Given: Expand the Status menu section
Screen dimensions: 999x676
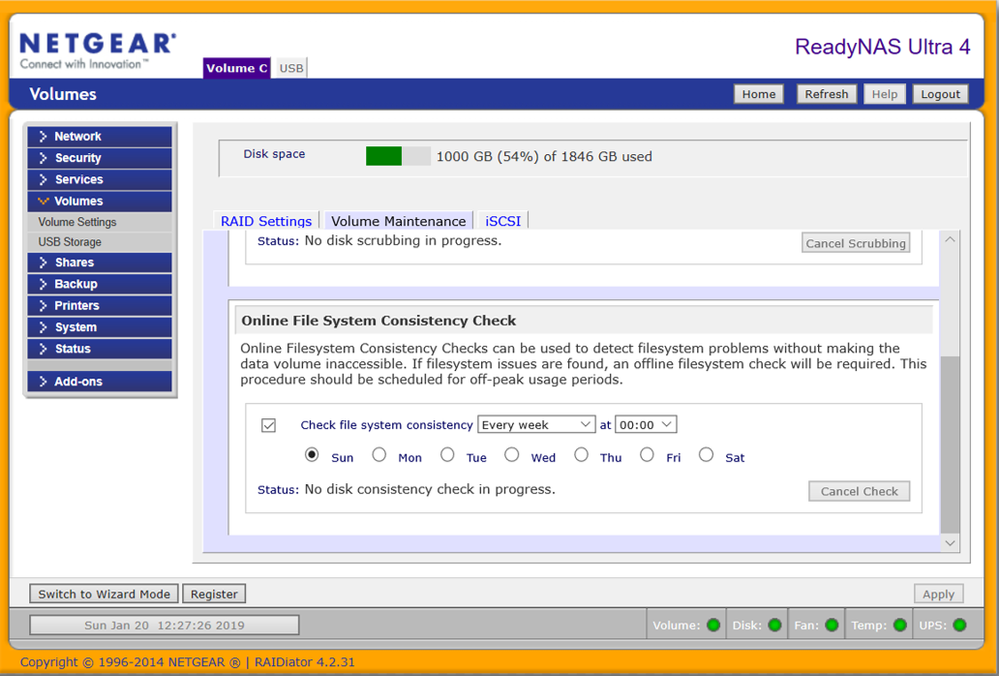Looking at the screenshot, I should 99,349.
